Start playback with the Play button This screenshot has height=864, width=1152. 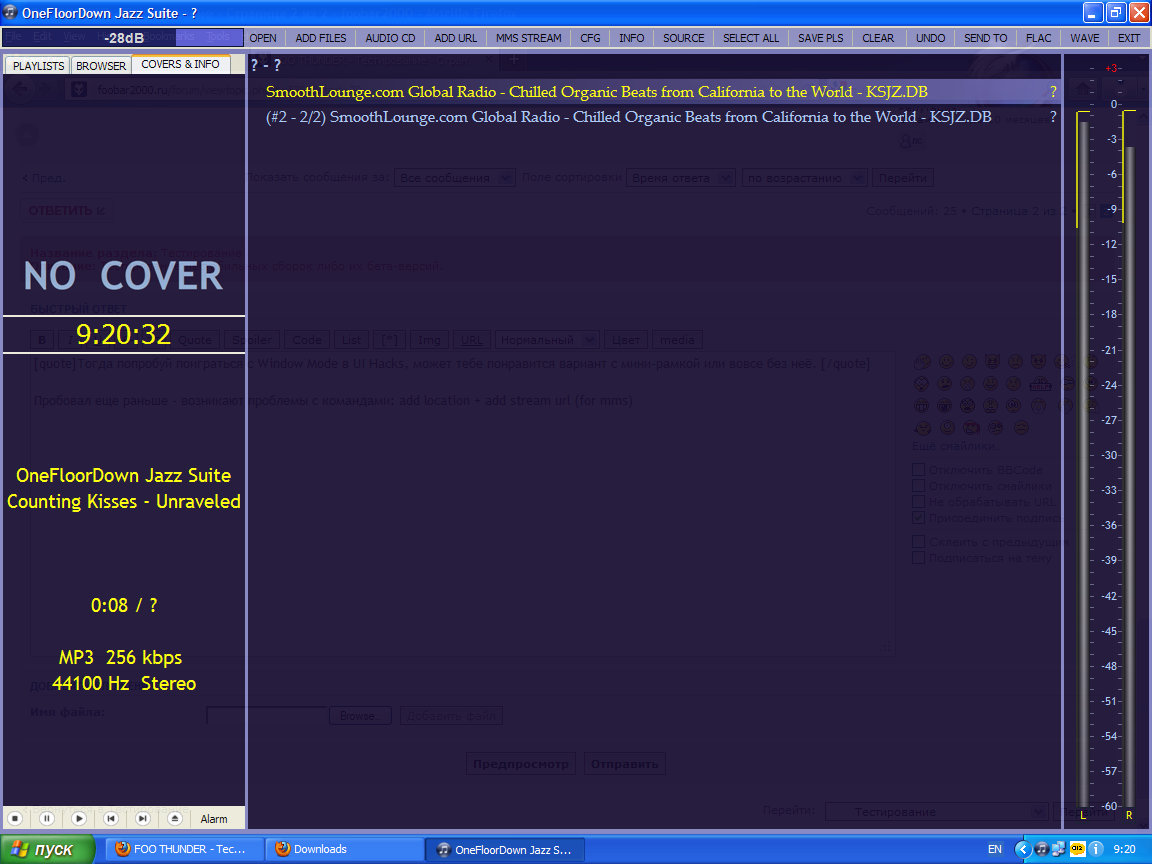click(x=79, y=818)
